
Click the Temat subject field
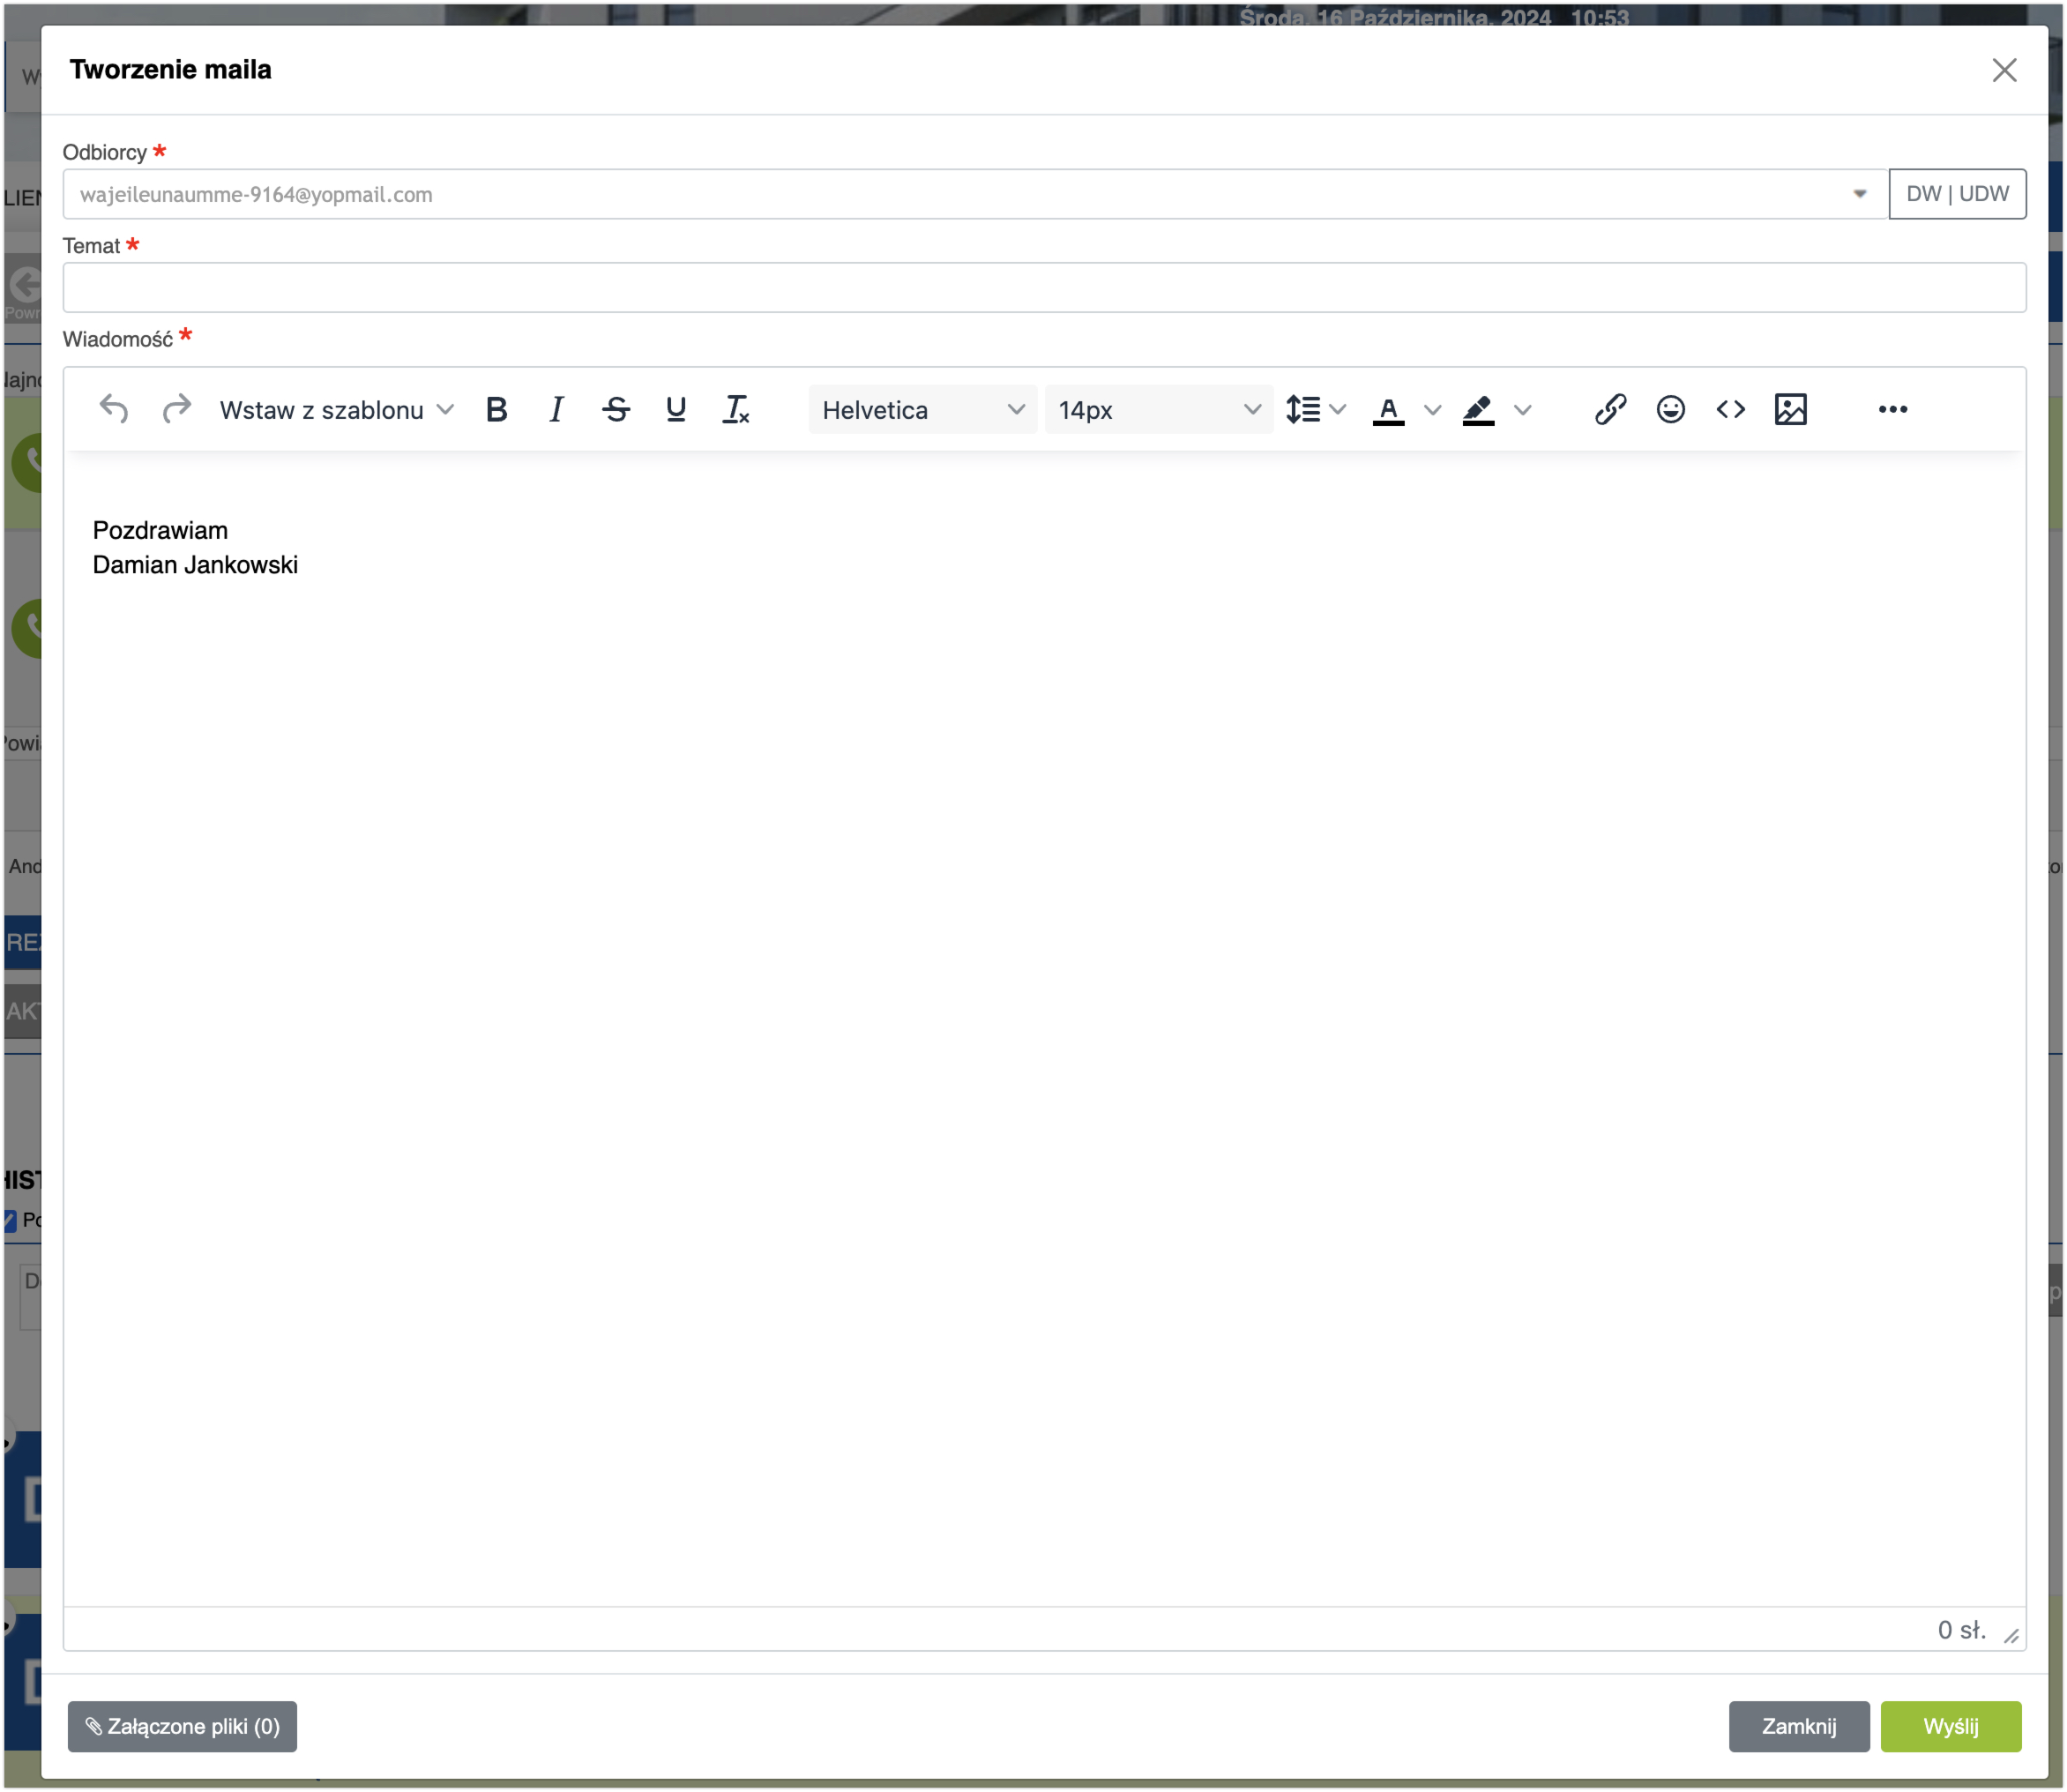click(1043, 288)
